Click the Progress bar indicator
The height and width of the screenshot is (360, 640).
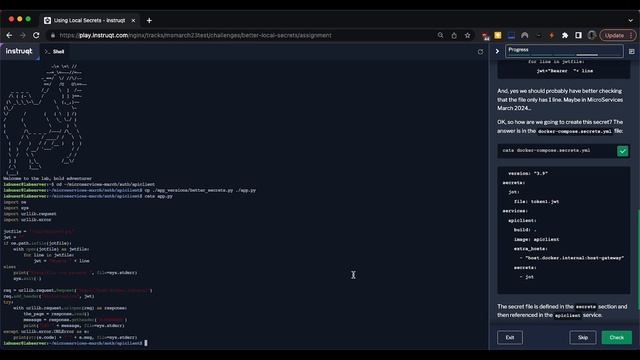[x=564, y=51]
